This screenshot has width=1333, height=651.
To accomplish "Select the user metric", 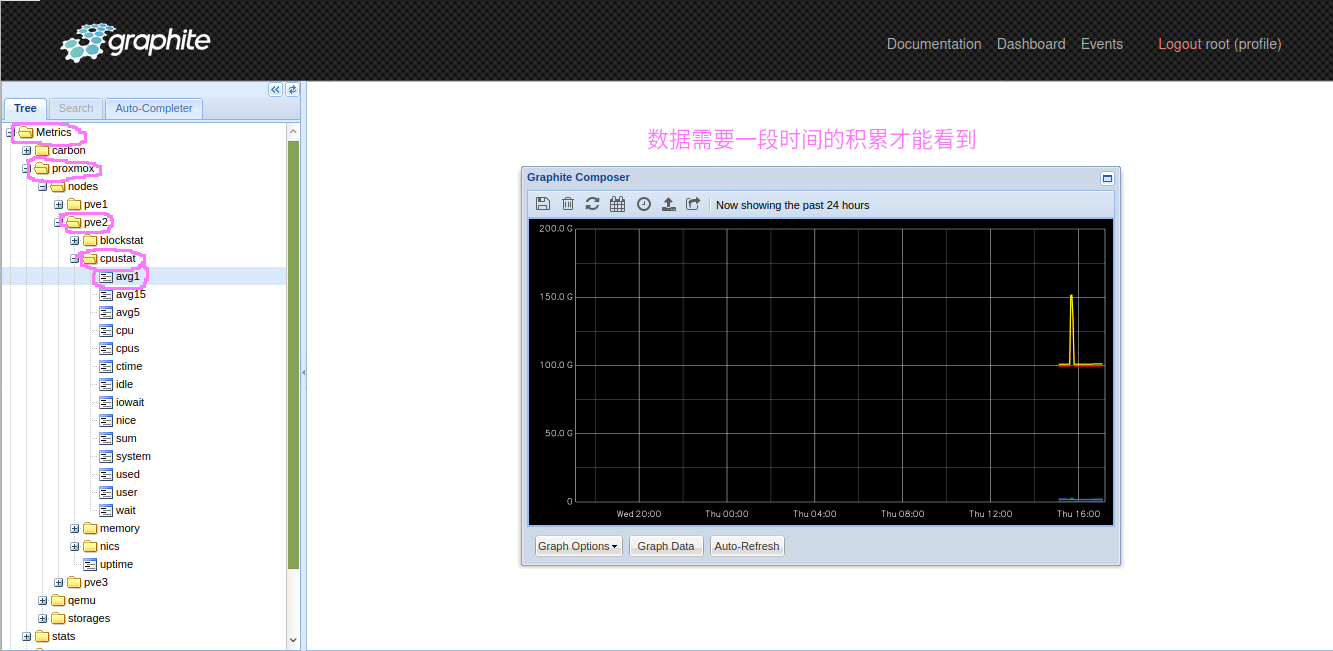I will pos(127,492).
